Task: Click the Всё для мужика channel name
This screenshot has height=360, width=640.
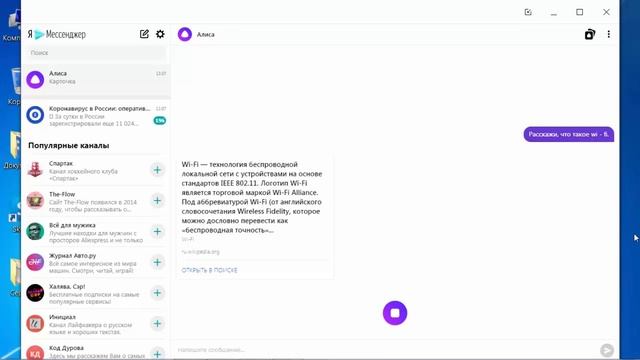Action: tap(72, 225)
